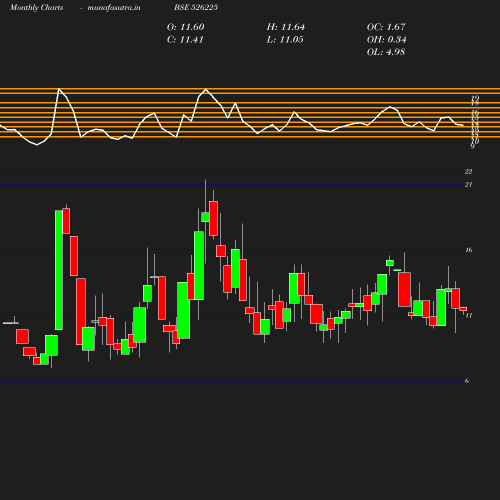Image resolution: width=500 pixels, height=500 pixels.
Task: Click the last red candle on the right
Action: (x=463, y=309)
